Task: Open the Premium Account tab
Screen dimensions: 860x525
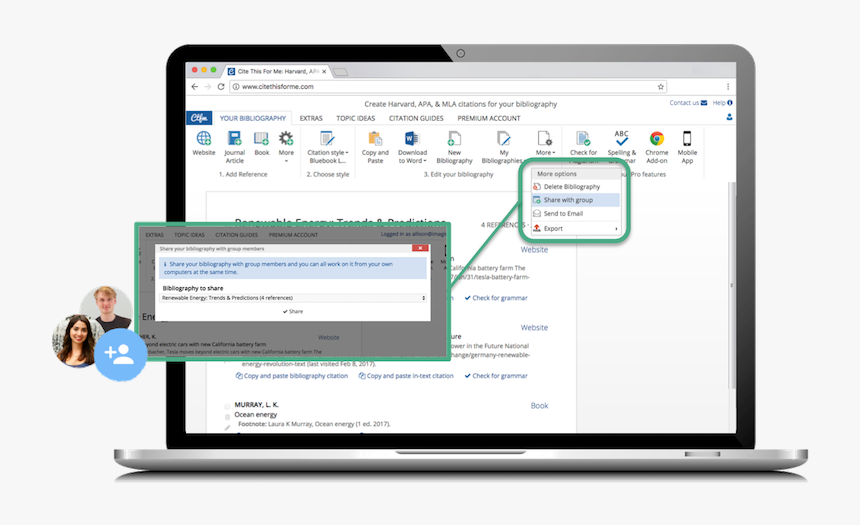Action: (x=489, y=118)
